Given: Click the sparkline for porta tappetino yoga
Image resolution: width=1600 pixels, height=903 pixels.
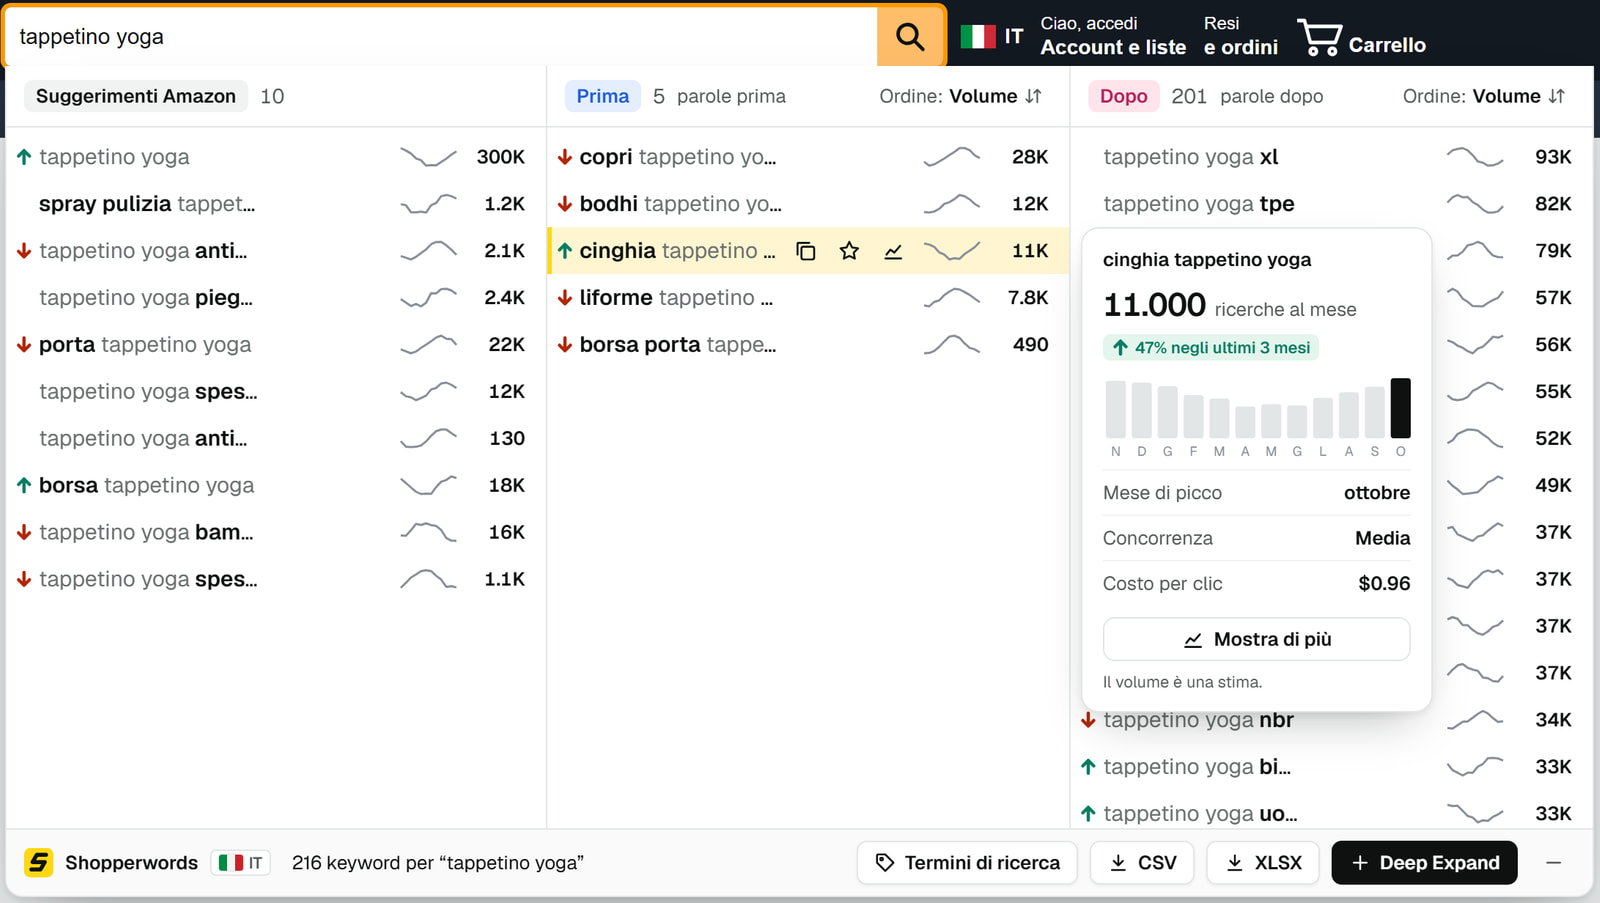Looking at the screenshot, I should point(428,345).
